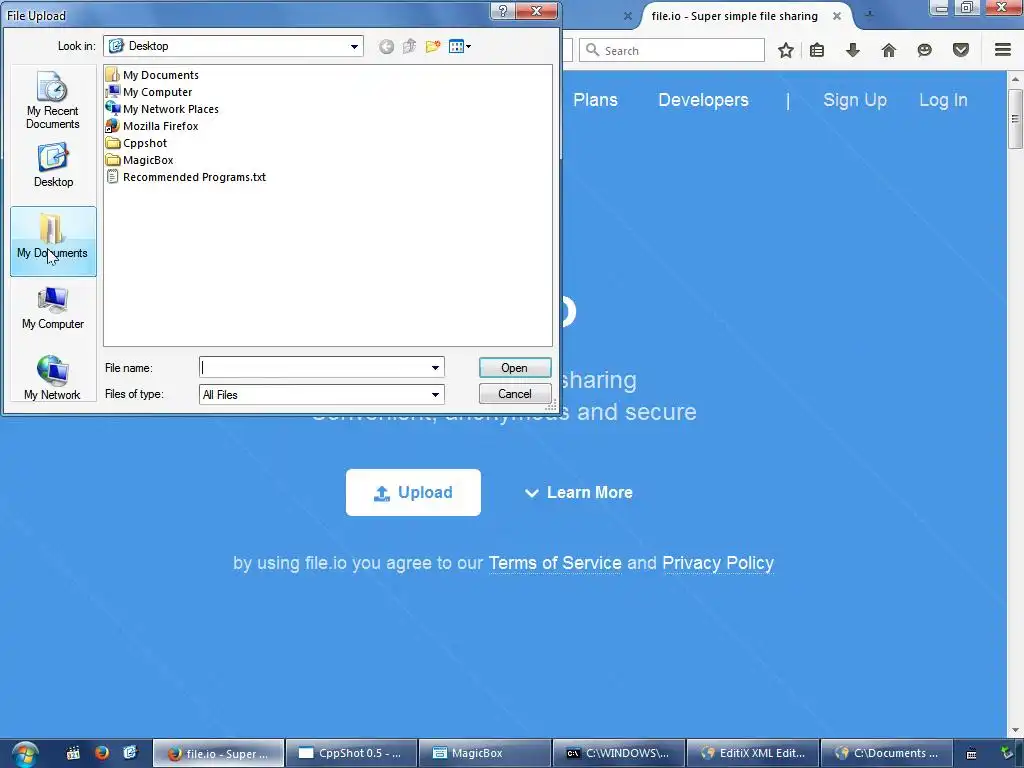Go back to last folder visited
Image resolution: width=1024 pixels, height=768 pixels.
pyautogui.click(x=387, y=46)
